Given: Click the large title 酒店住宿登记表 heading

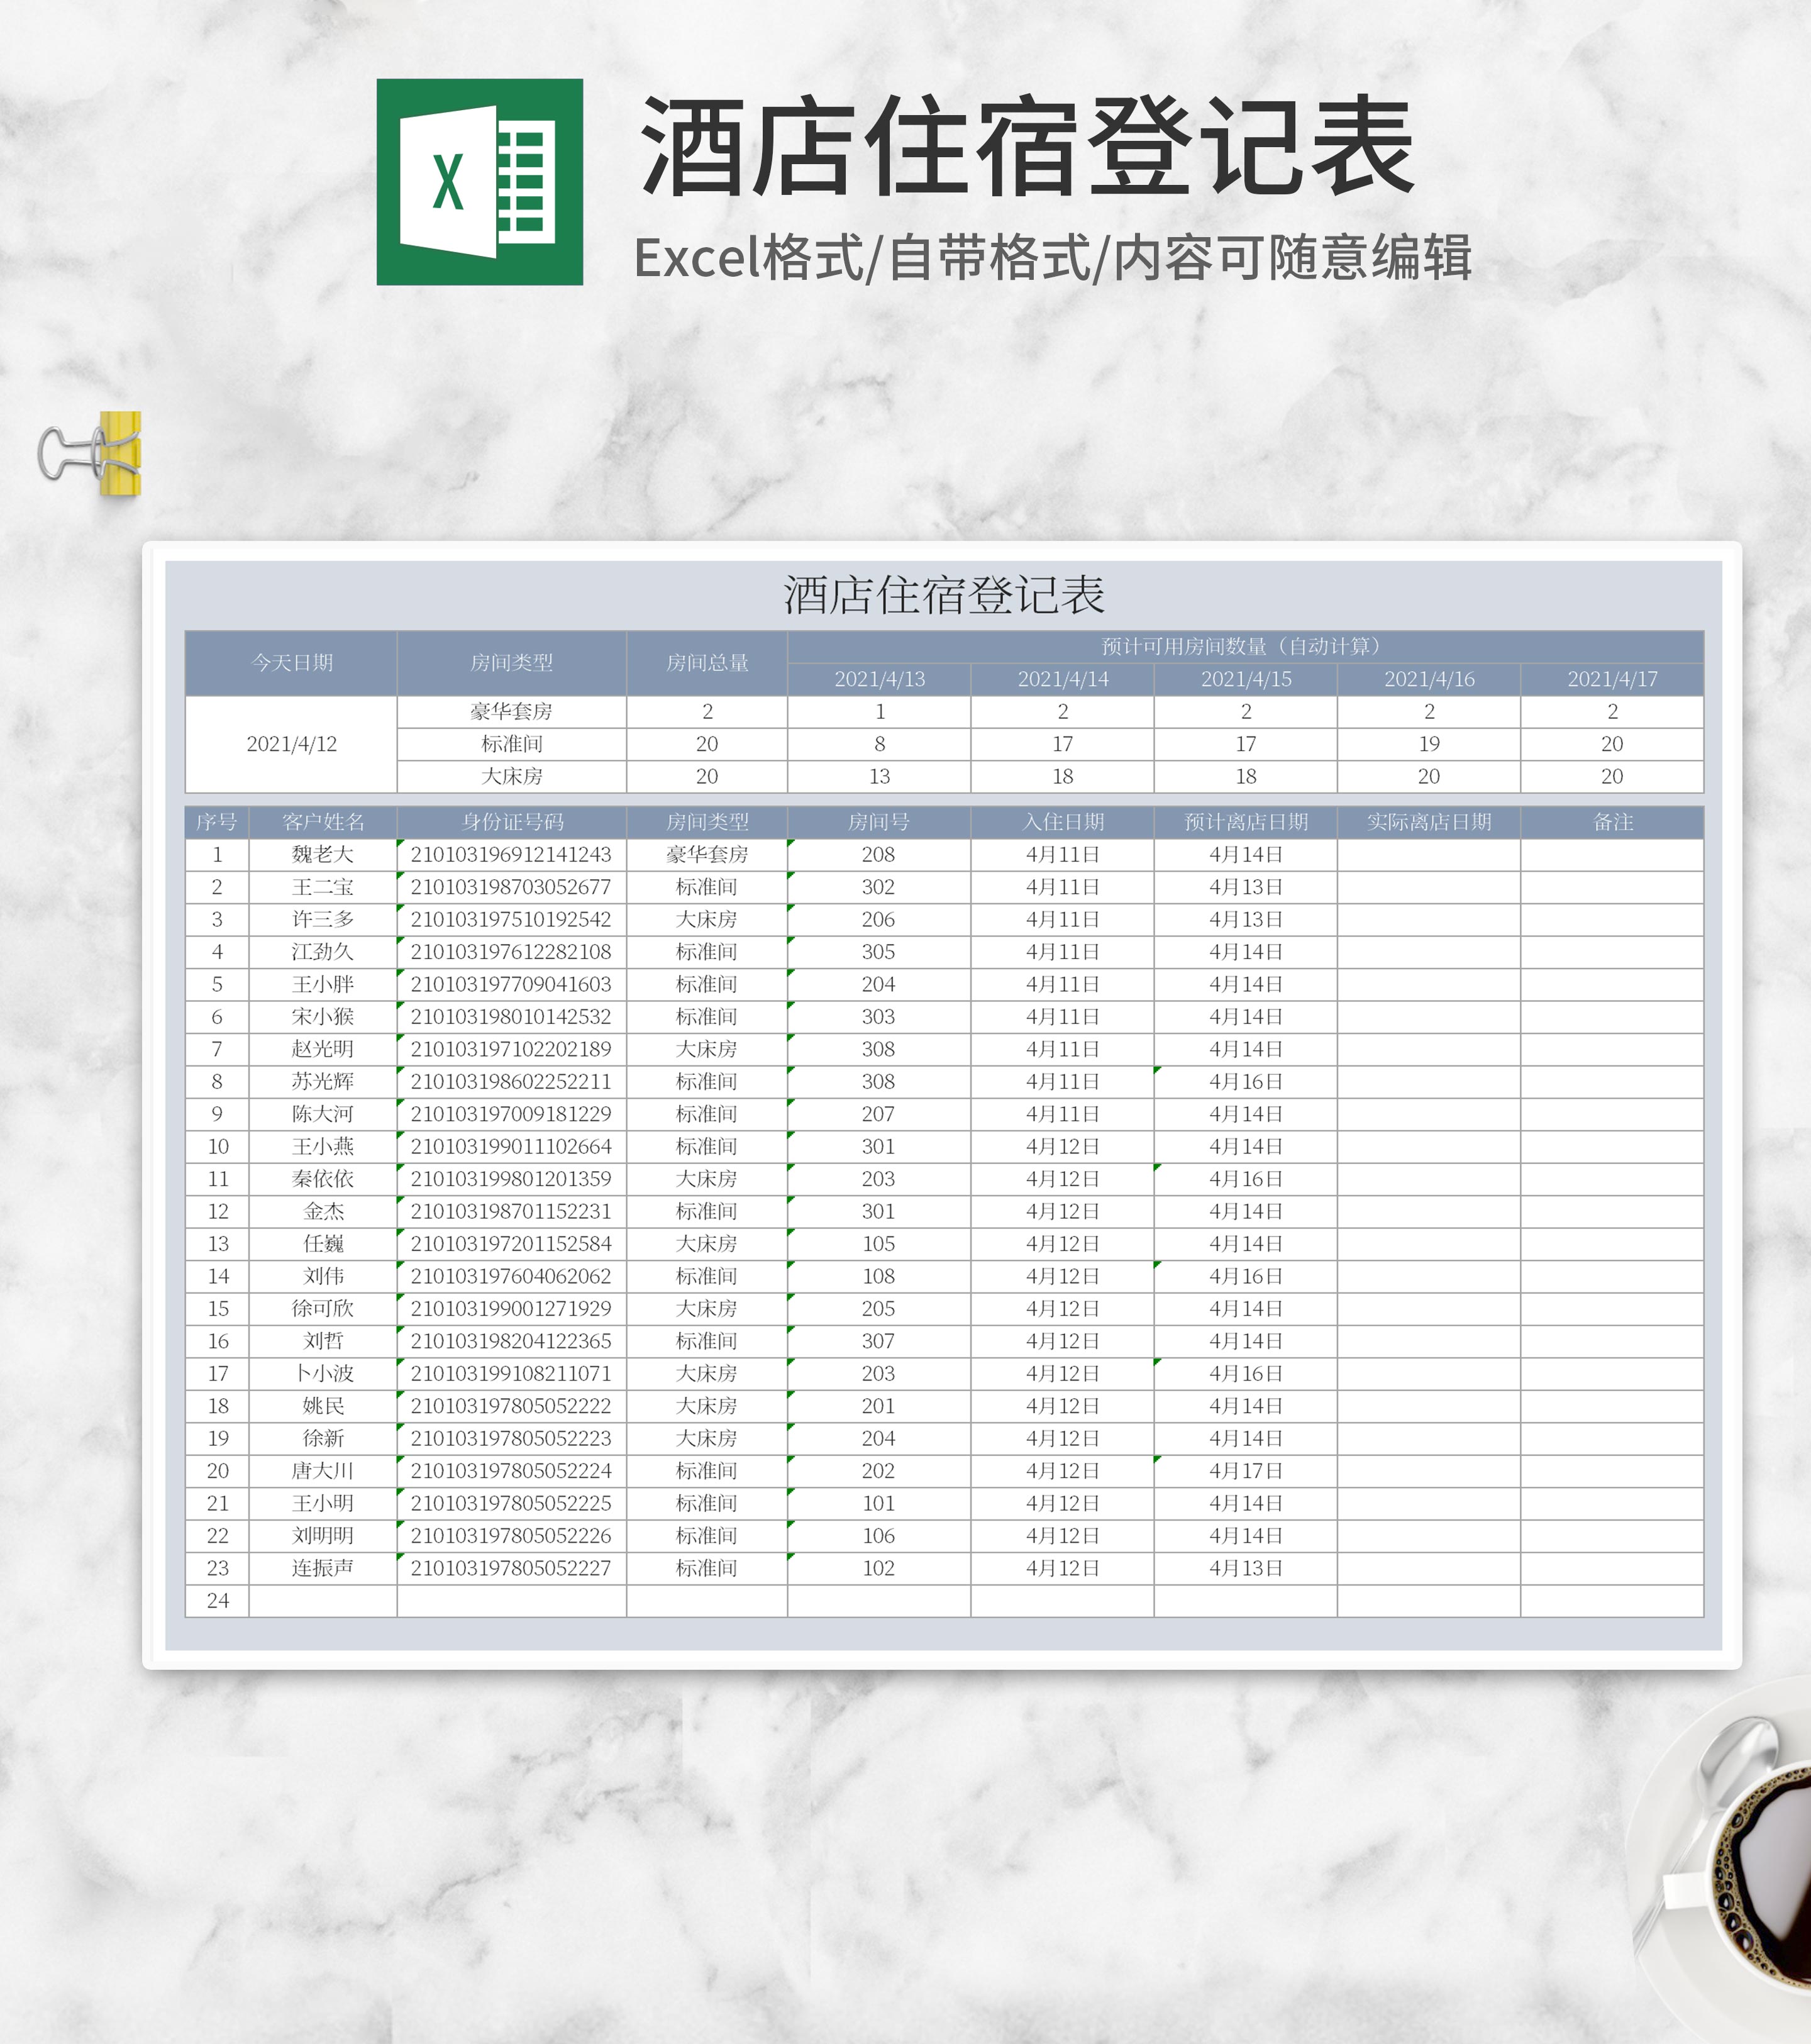Looking at the screenshot, I should (1026, 148).
